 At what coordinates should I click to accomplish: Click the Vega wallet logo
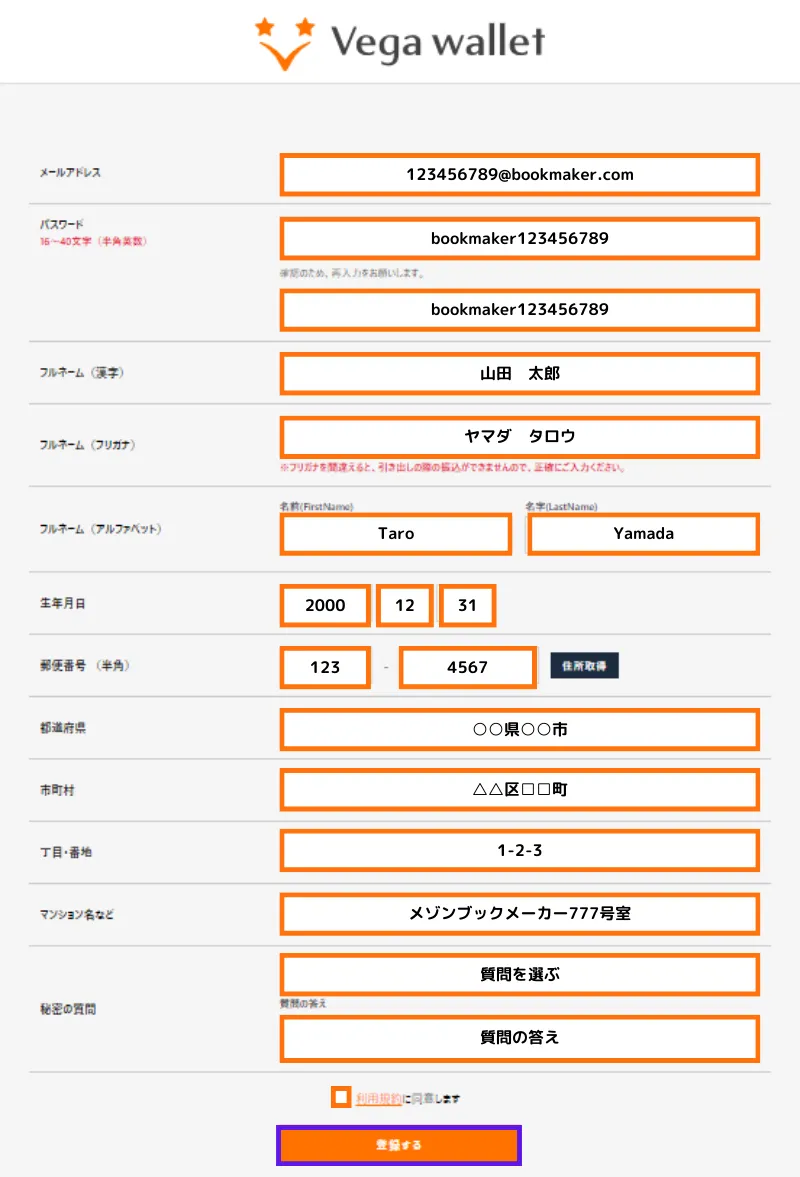400,43
